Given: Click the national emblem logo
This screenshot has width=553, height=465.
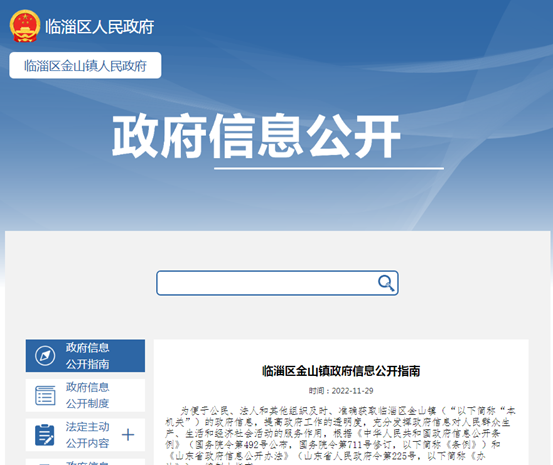Looking at the screenshot, I should coord(25,26).
